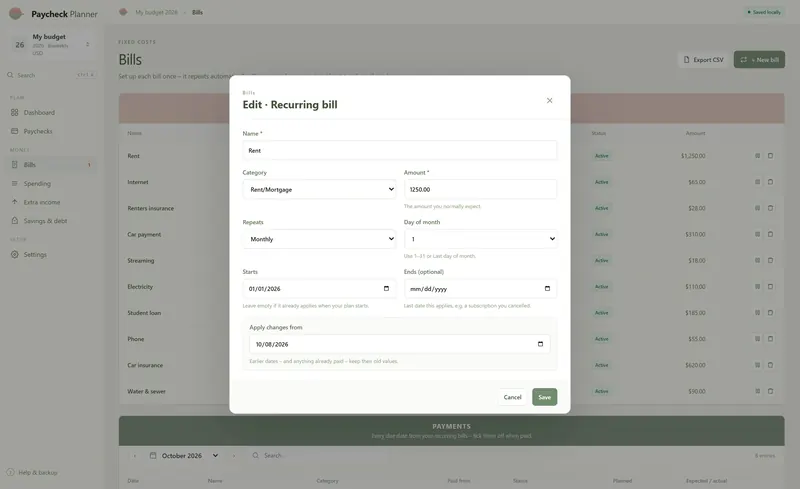Close the Edit Recurring bill dialog
Image resolution: width=800 pixels, height=489 pixels.
(x=549, y=101)
